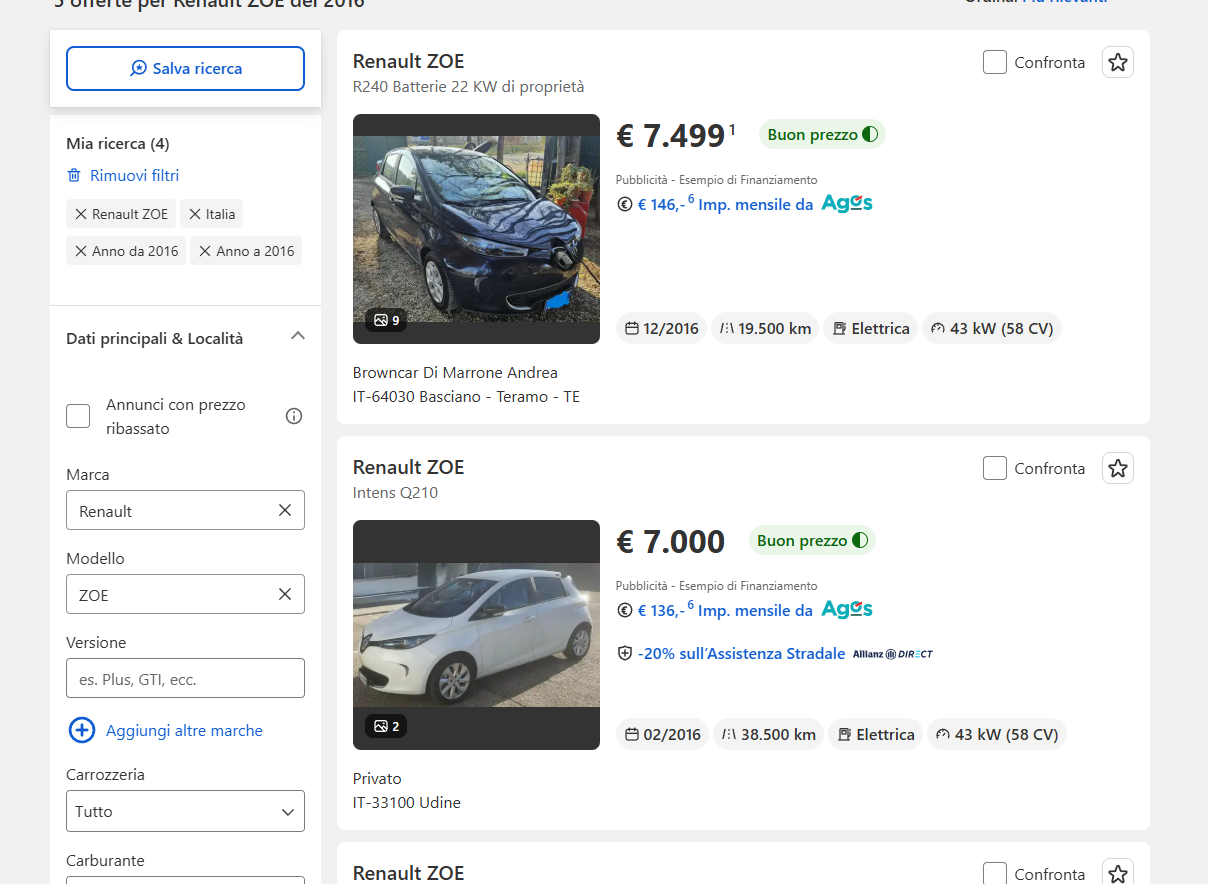Open the second Renault ZOE listing title
This screenshot has height=884, width=1208.
click(x=409, y=467)
